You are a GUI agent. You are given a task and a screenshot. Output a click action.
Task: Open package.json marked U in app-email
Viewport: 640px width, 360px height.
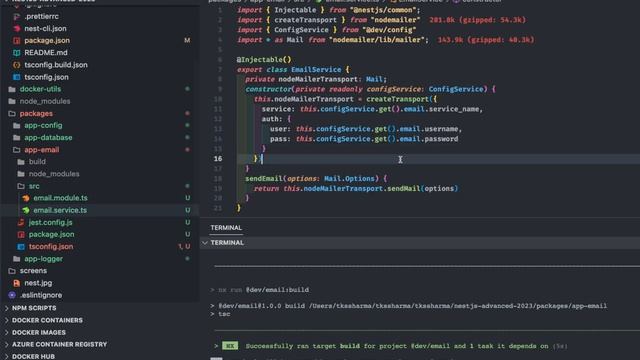[51, 234]
